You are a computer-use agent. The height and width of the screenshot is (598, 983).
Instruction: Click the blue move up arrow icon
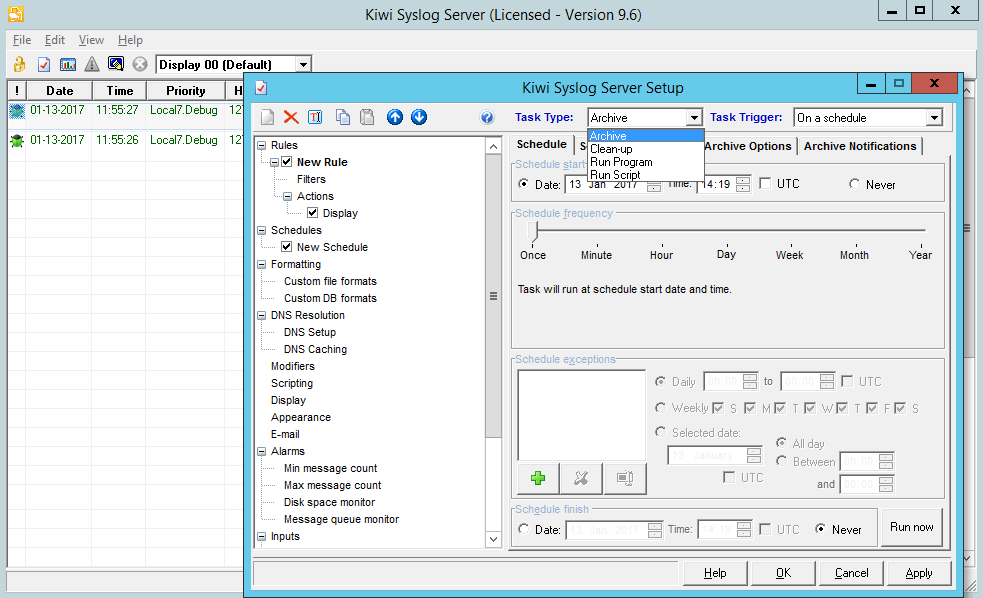coord(395,117)
